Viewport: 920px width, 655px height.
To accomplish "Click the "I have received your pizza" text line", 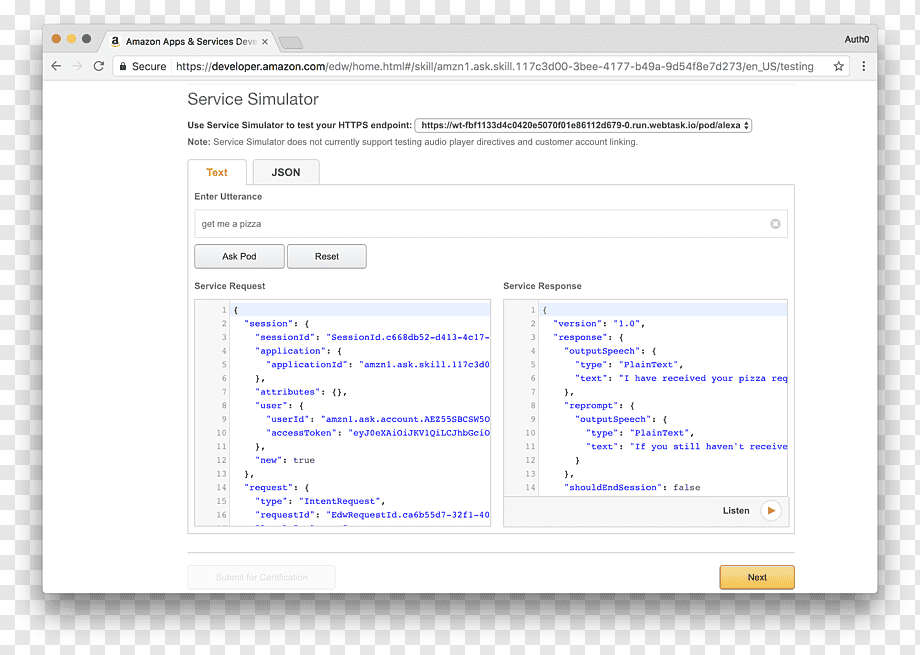I will [681, 378].
